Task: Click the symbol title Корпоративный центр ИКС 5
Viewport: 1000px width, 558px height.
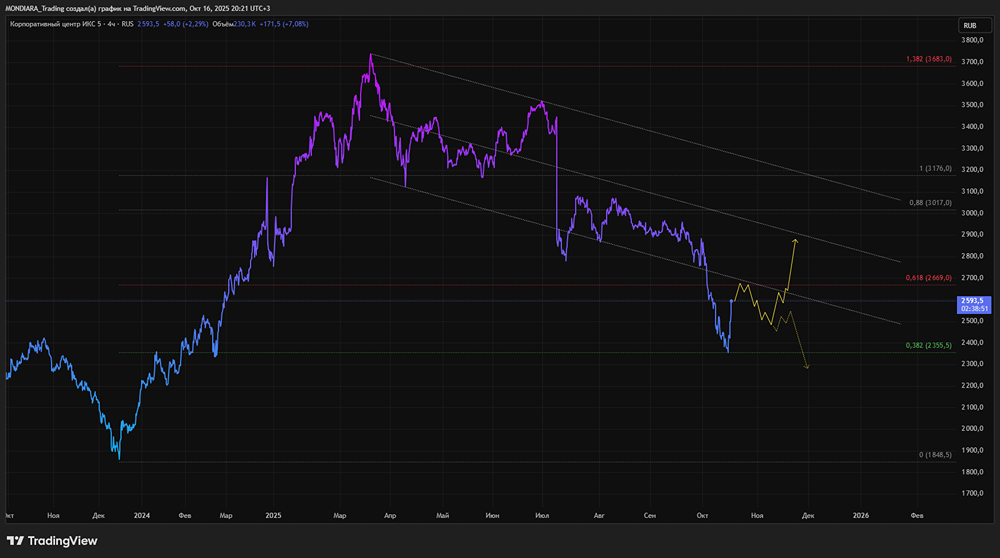Action: click(55, 24)
